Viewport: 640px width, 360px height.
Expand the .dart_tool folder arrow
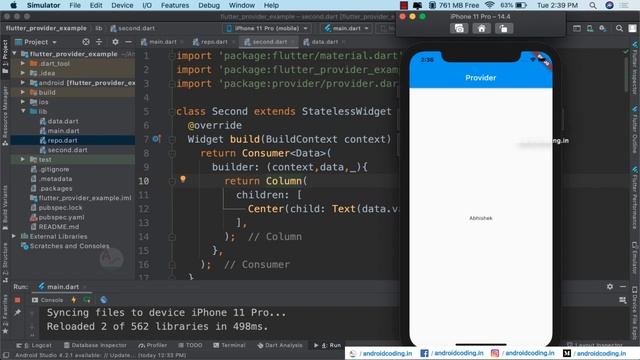[x=23, y=64]
